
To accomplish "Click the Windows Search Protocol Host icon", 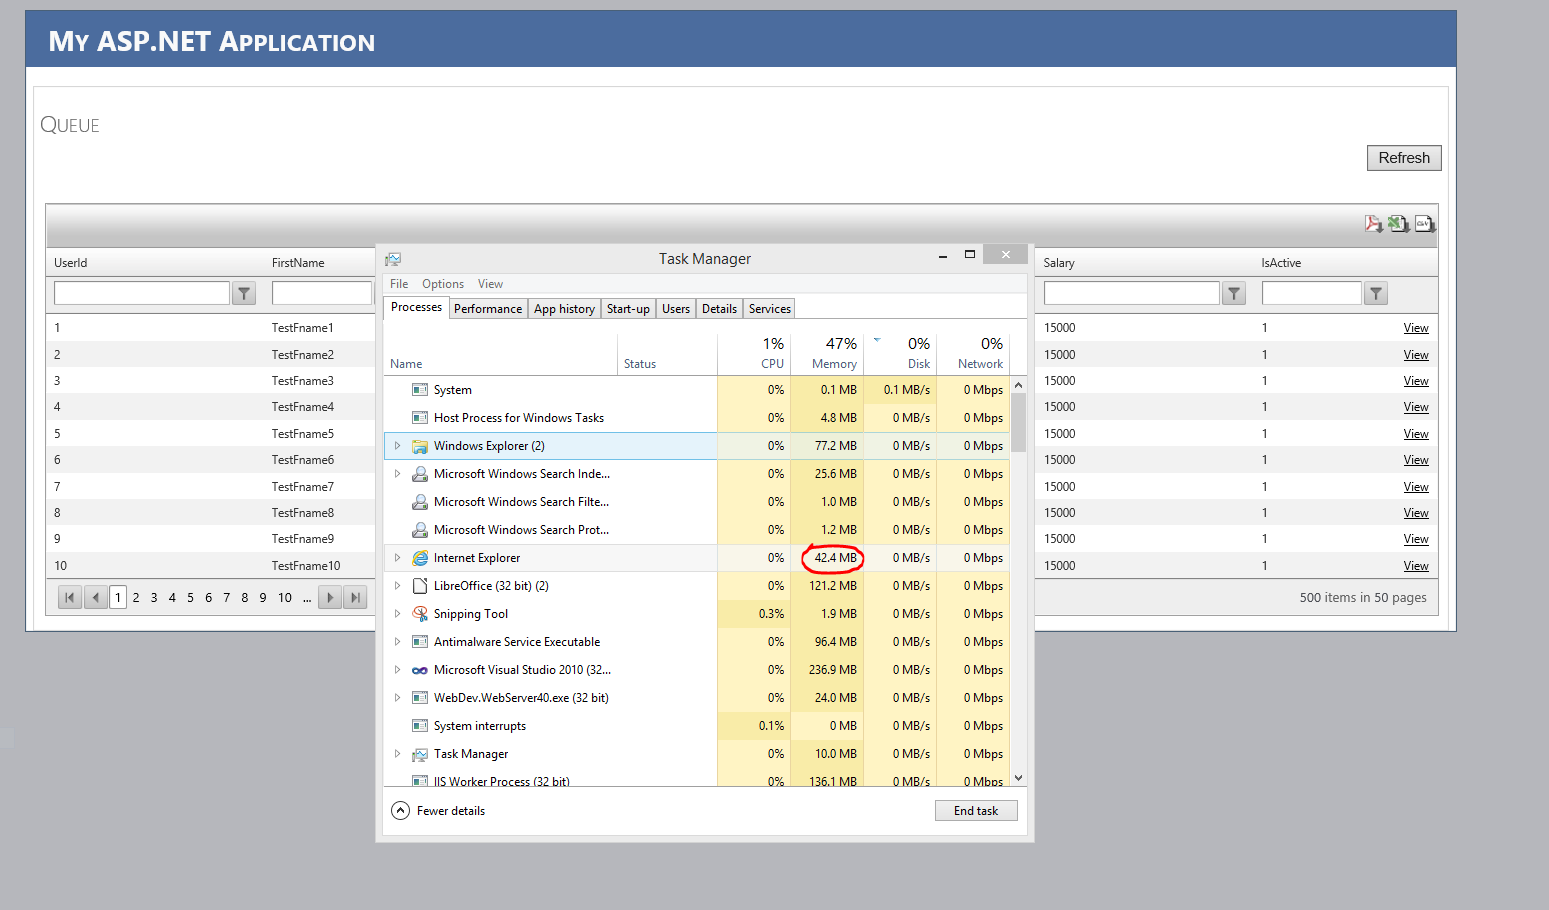I will click(x=420, y=530).
